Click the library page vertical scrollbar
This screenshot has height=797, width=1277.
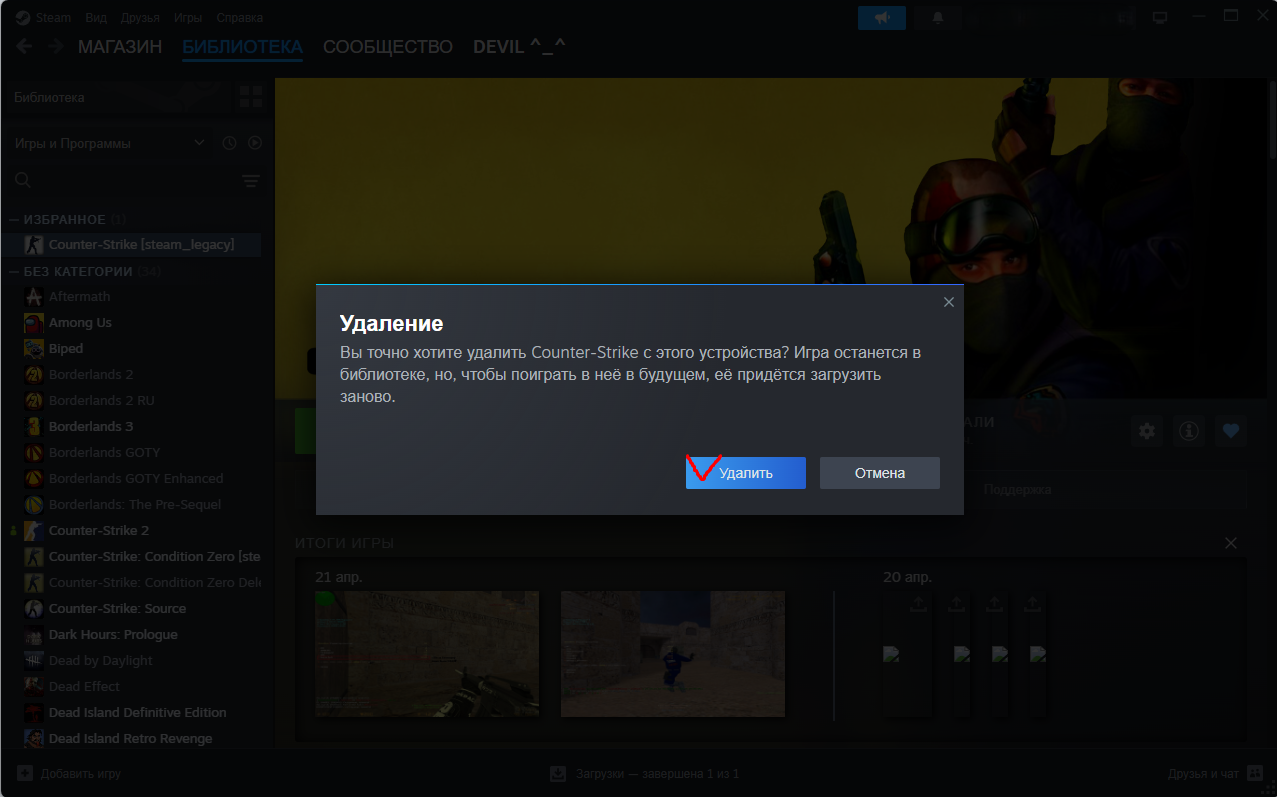tap(1271, 120)
